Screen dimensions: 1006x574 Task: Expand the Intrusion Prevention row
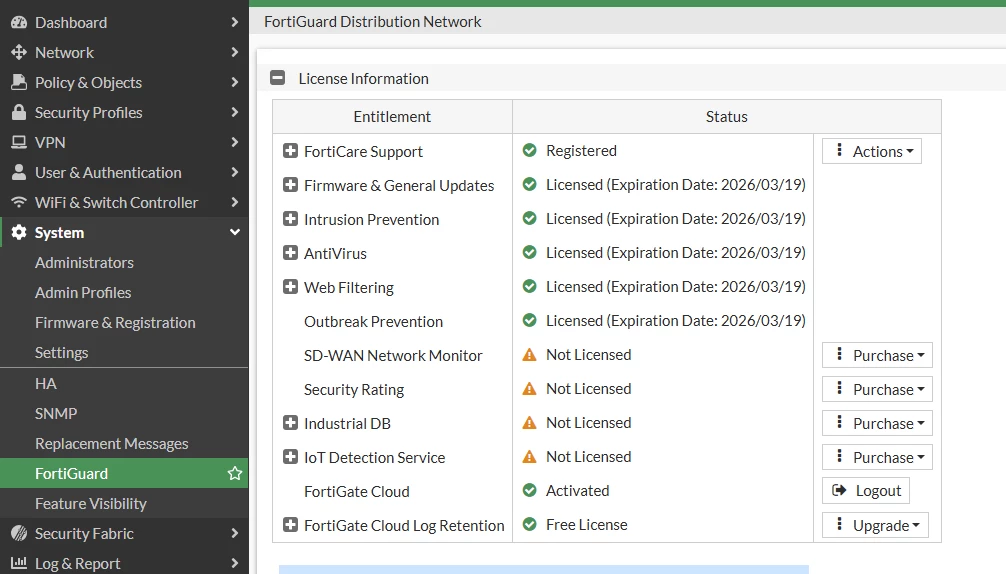(x=290, y=219)
